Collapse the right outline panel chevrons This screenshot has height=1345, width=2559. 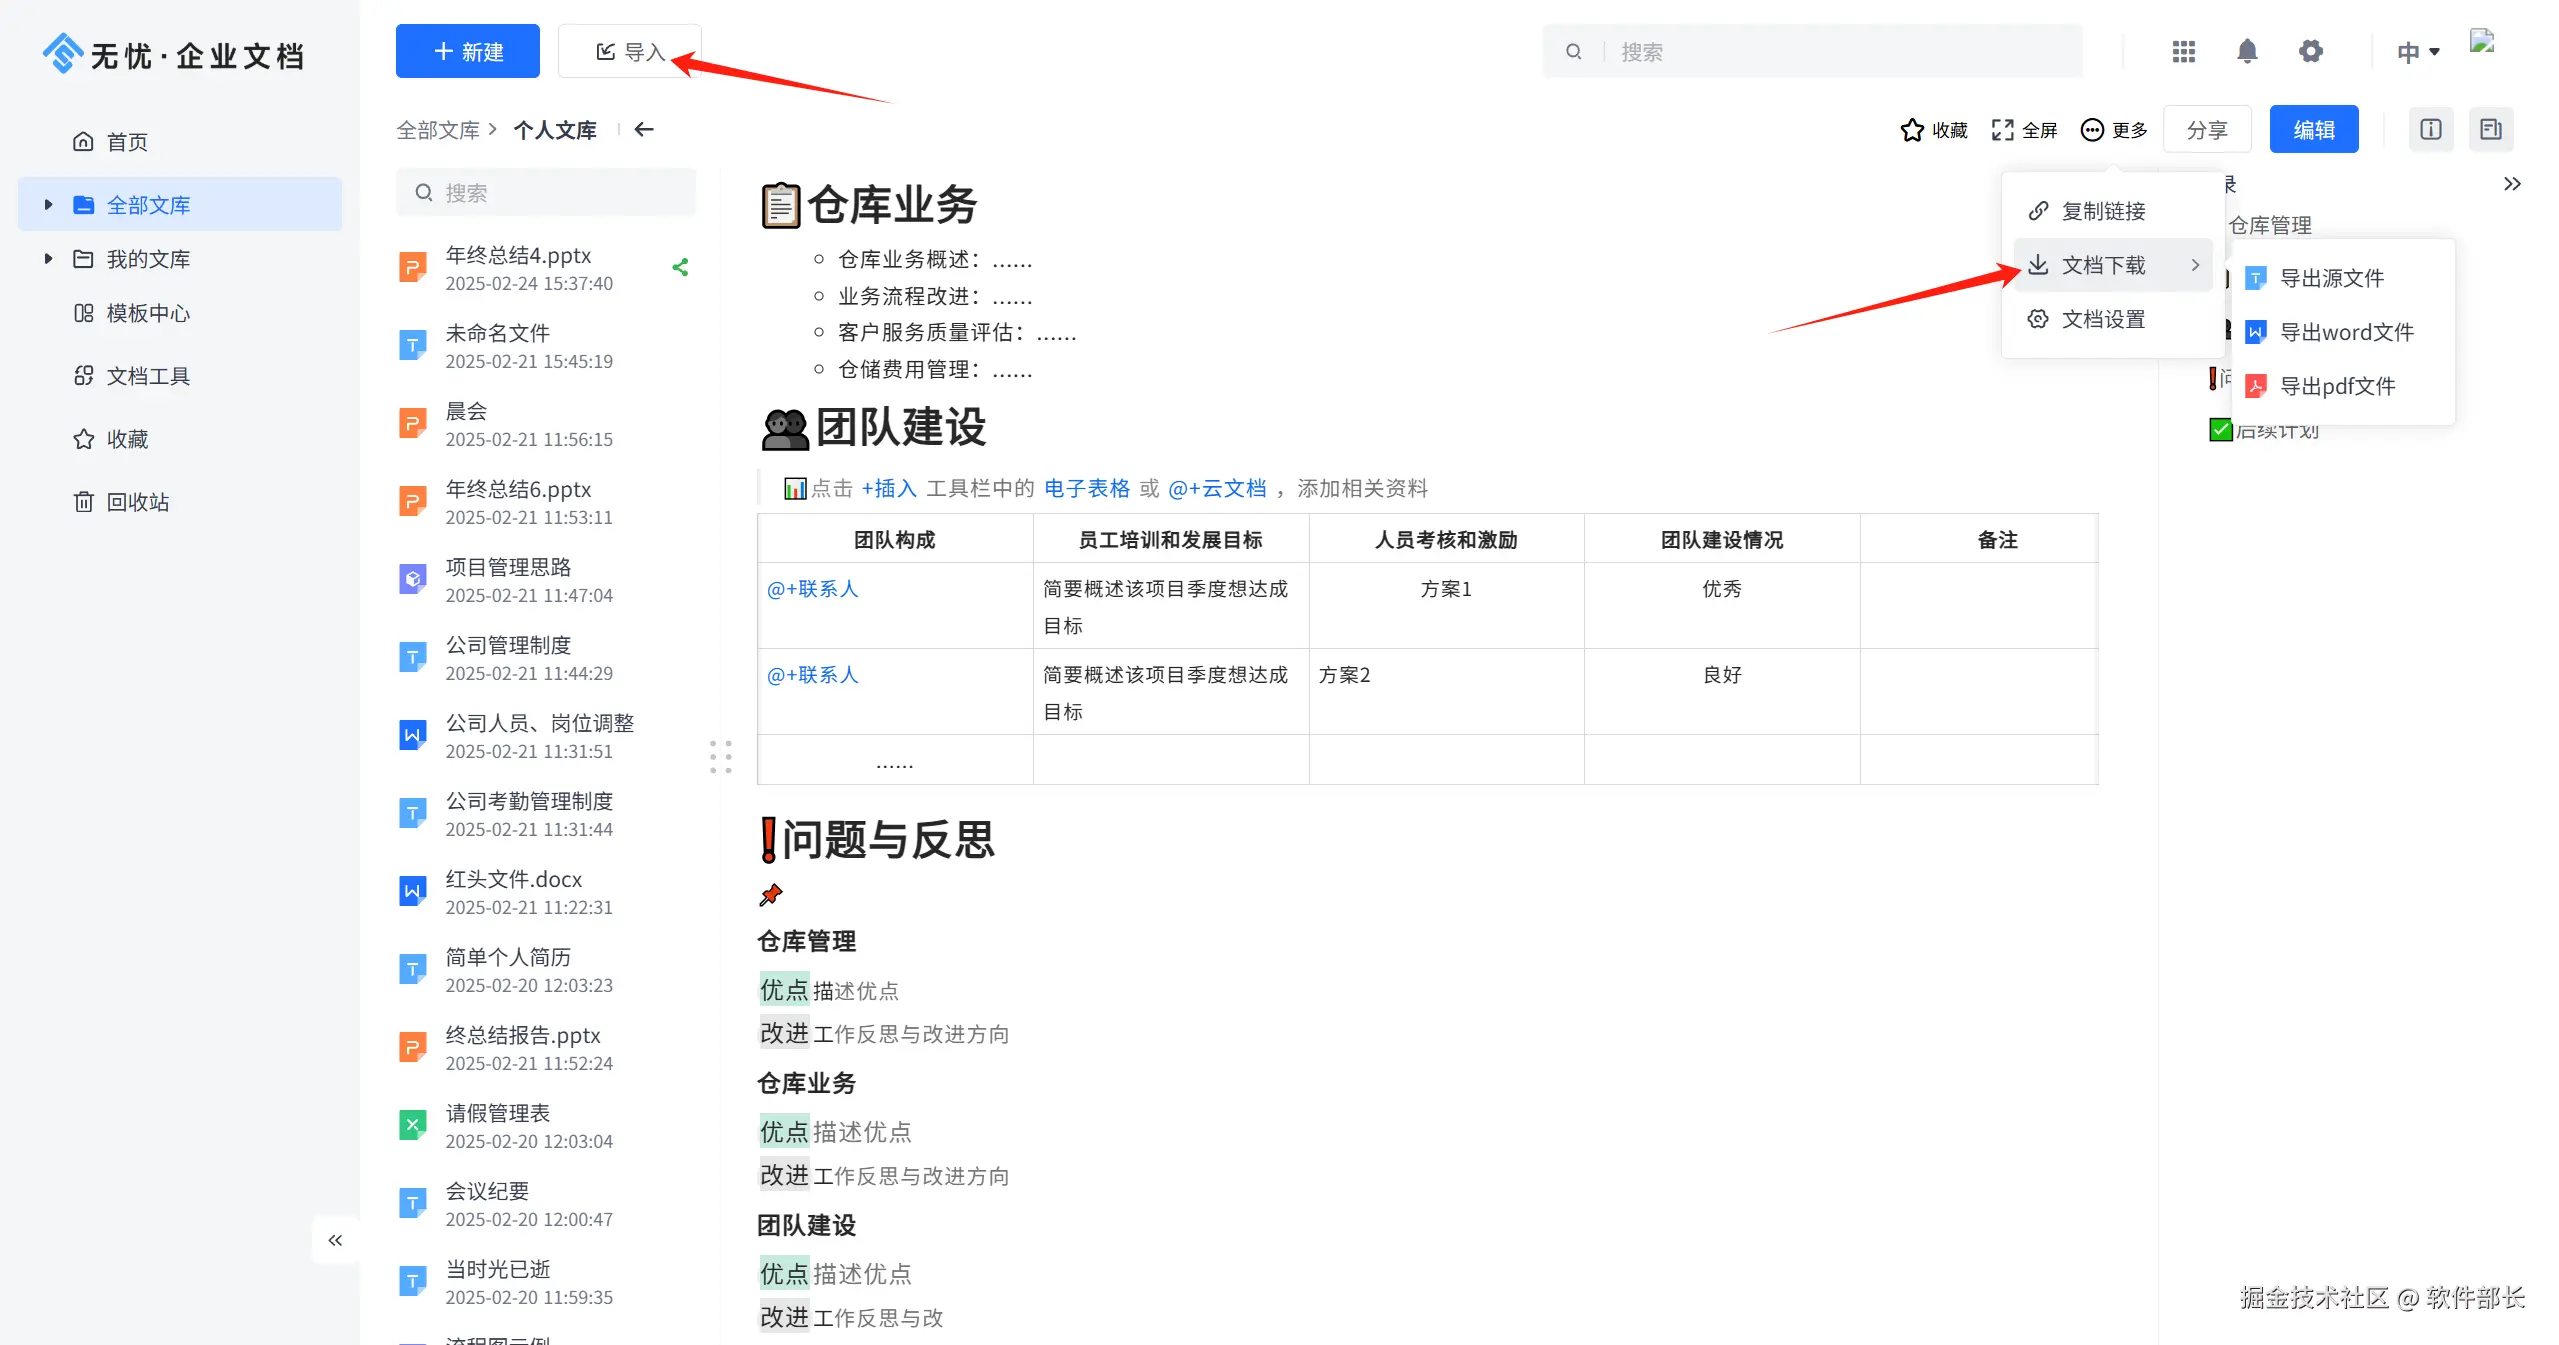coord(2511,184)
